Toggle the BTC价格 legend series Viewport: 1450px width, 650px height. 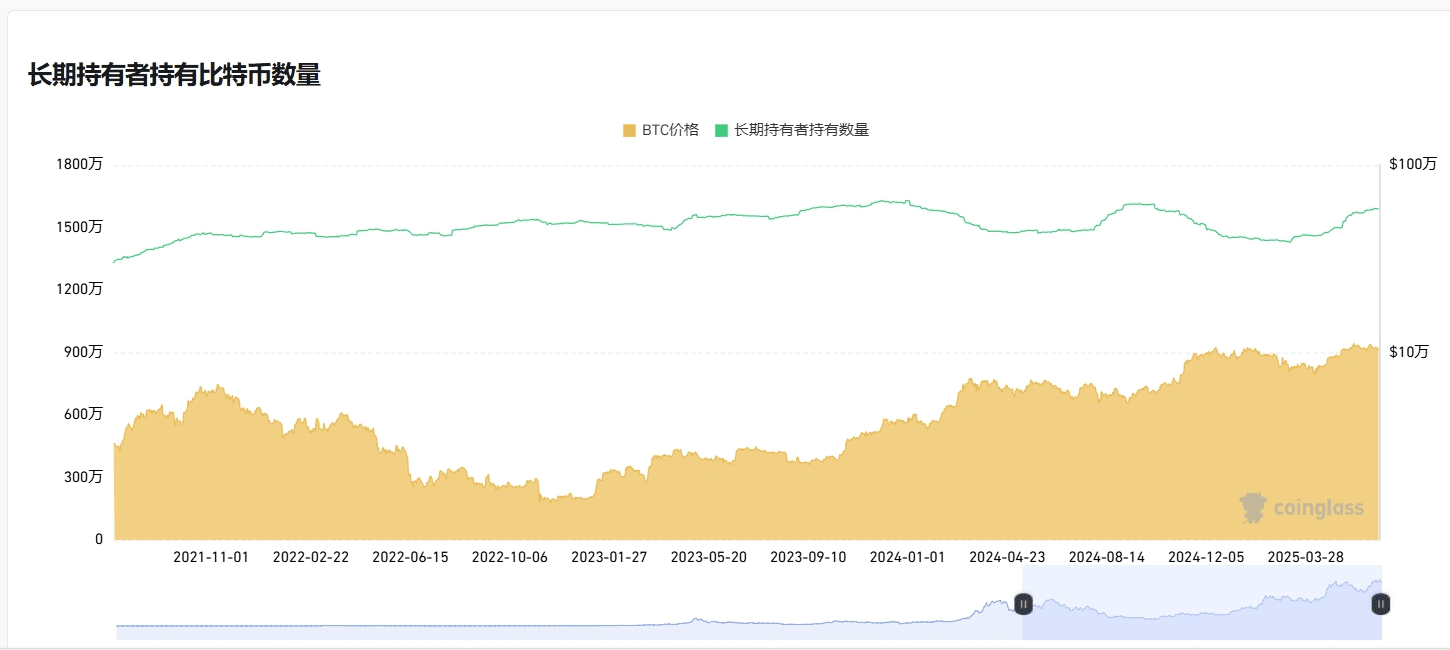[661, 130]
